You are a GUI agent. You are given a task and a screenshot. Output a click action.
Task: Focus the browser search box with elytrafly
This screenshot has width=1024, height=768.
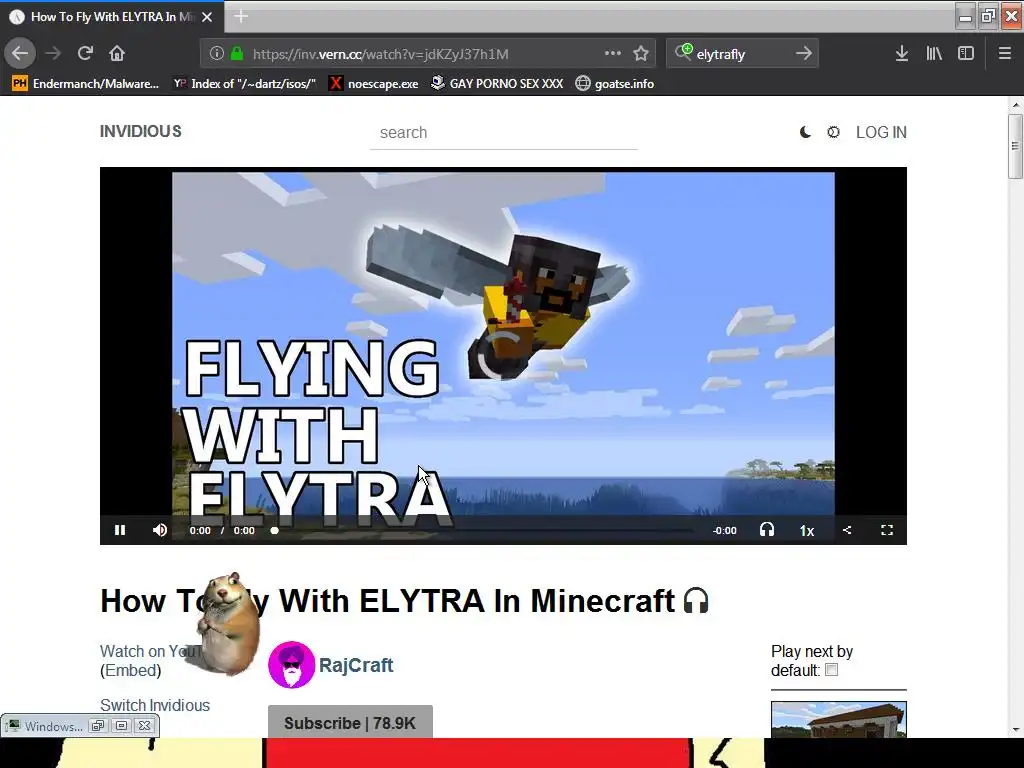(743, 54)
